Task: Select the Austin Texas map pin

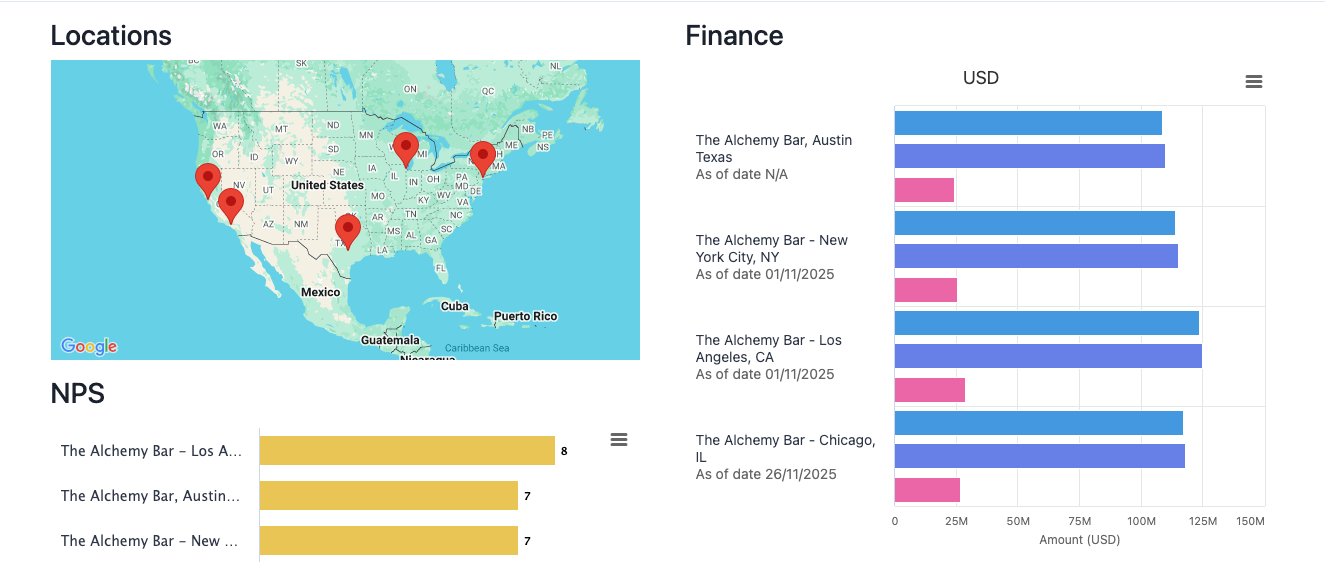Action: point(347,232)
